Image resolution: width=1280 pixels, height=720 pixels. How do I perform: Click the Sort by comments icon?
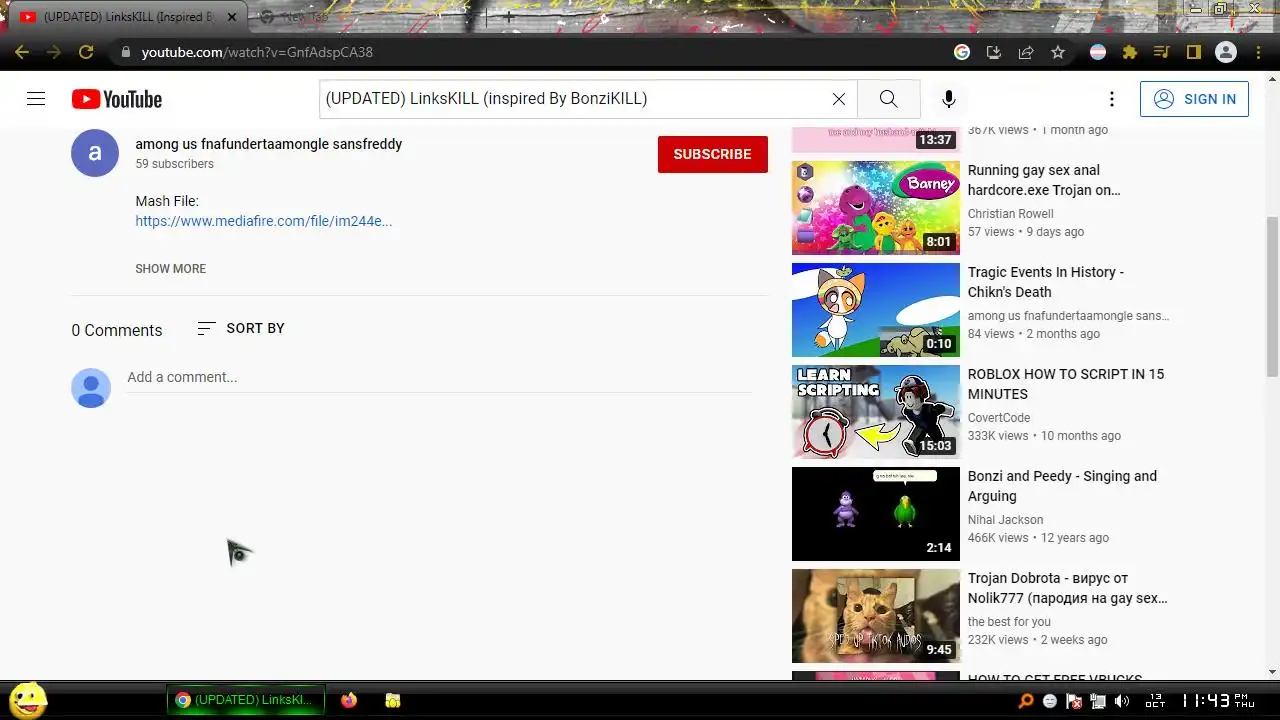pyautogui.click(x=206, y=328)
